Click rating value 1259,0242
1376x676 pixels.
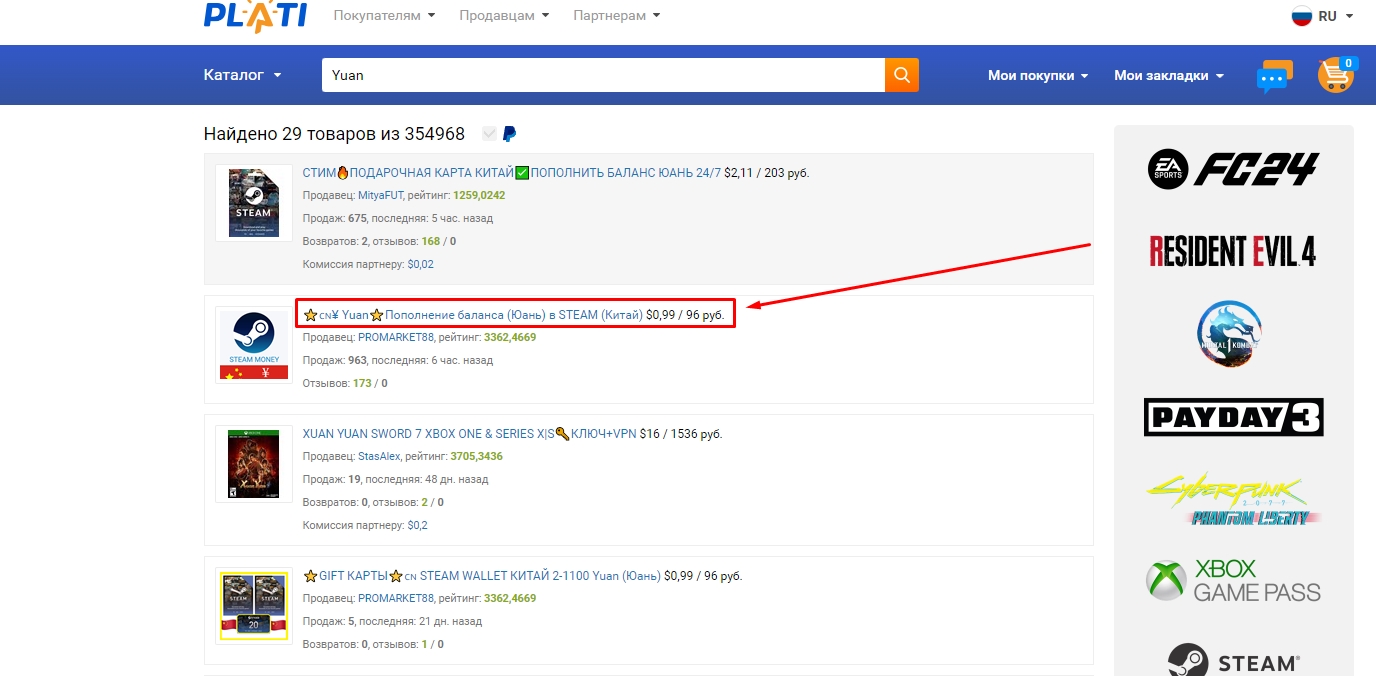(479, 196)
